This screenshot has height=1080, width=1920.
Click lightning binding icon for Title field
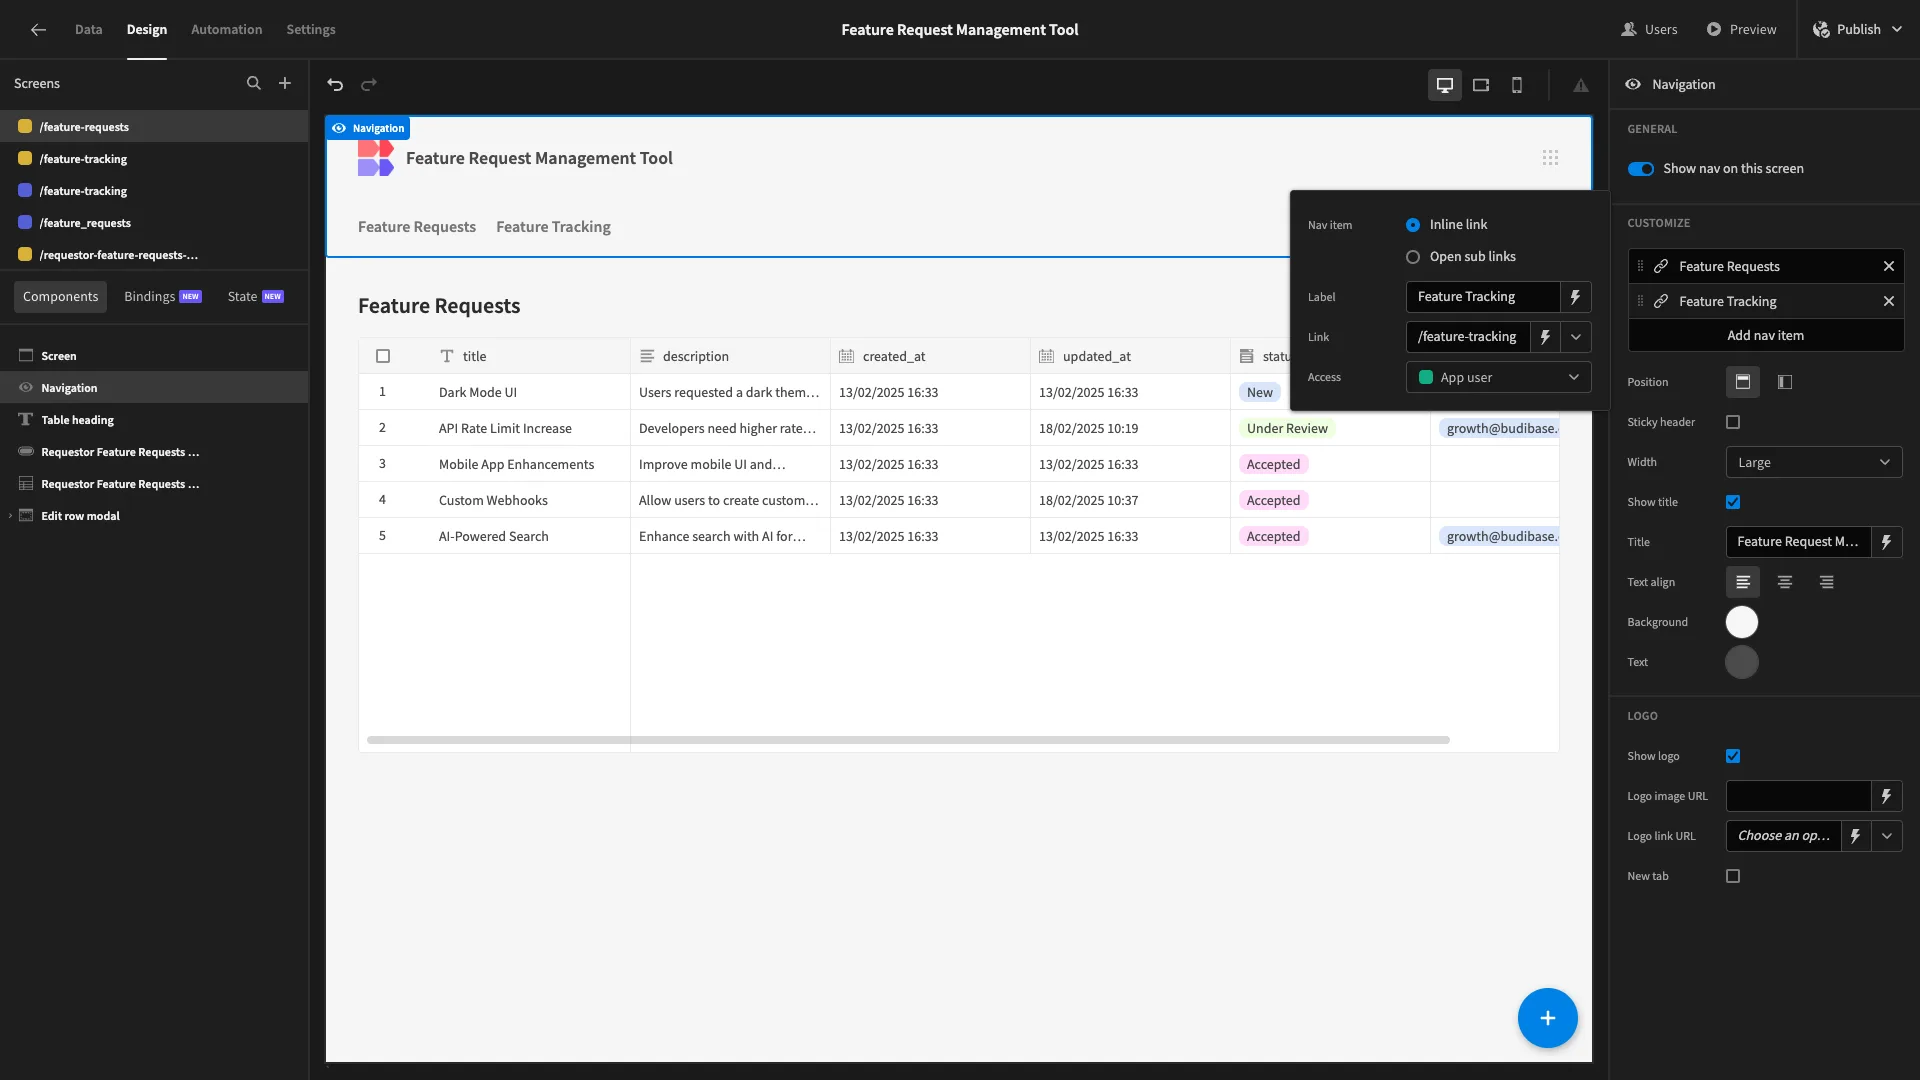pos(1886,542)
